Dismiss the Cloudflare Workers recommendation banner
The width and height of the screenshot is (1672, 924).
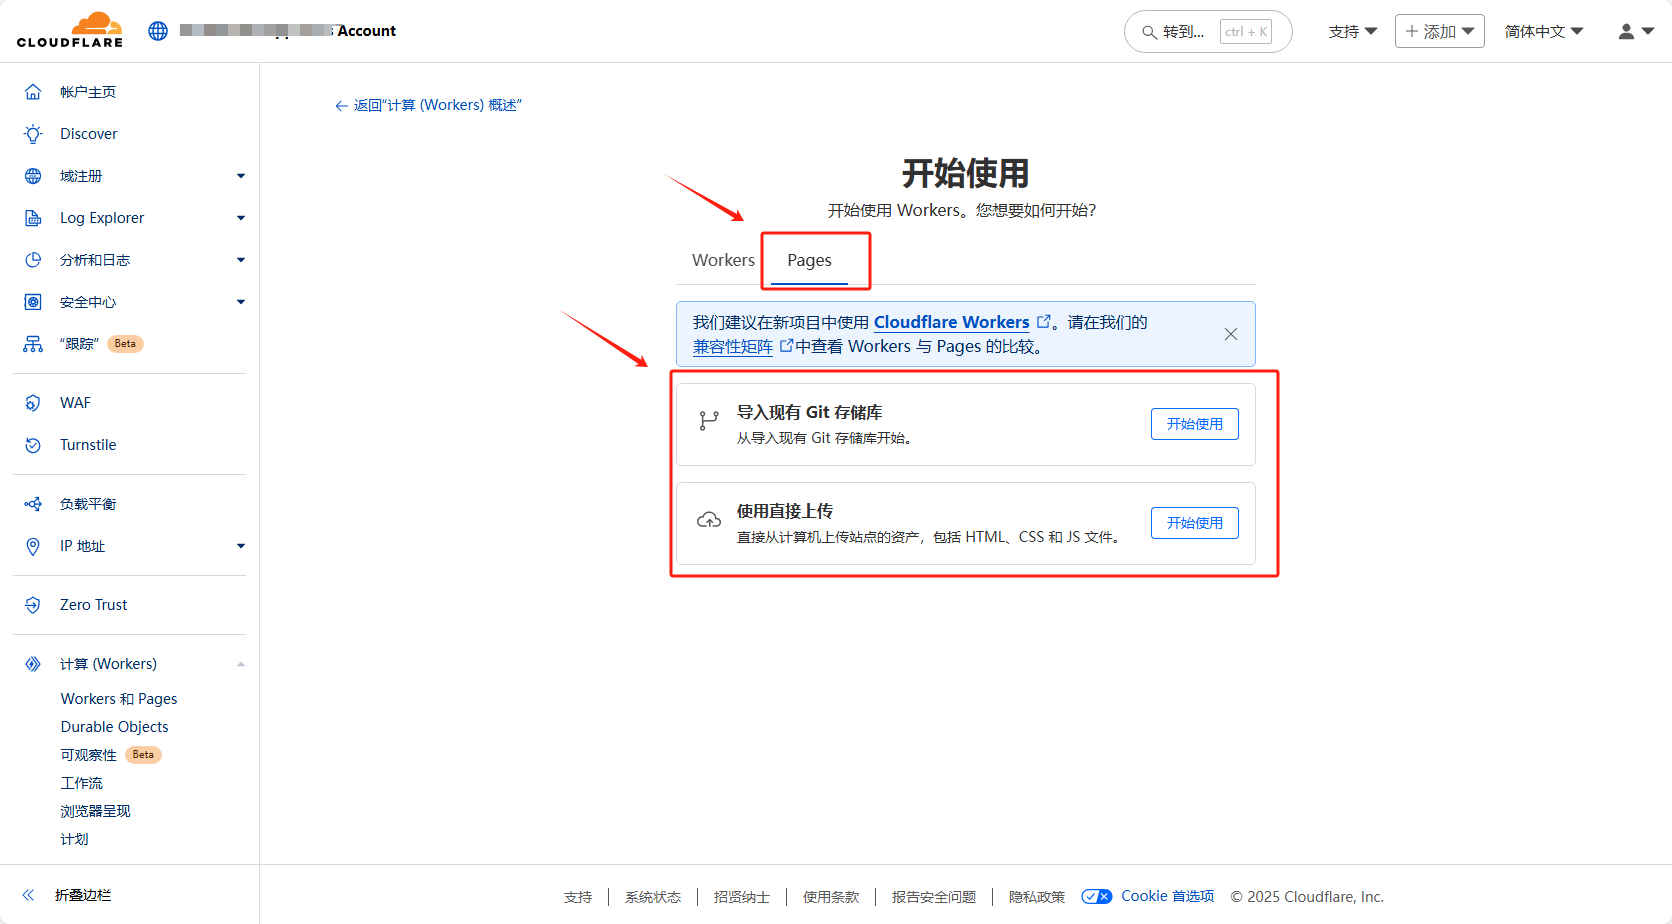[x=1230, y=334]
